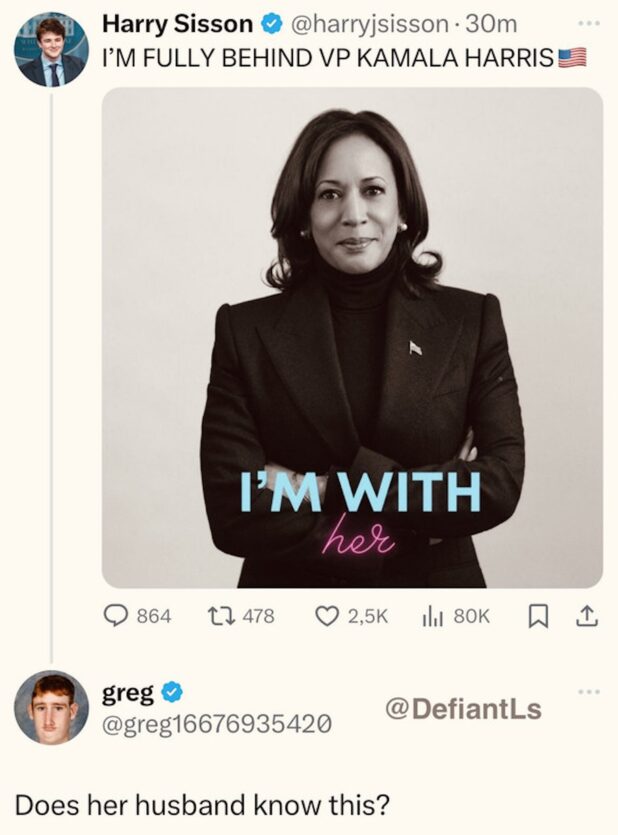
Task: Open Harry Sisson's profile picture
Action: [x=51, y=51]
